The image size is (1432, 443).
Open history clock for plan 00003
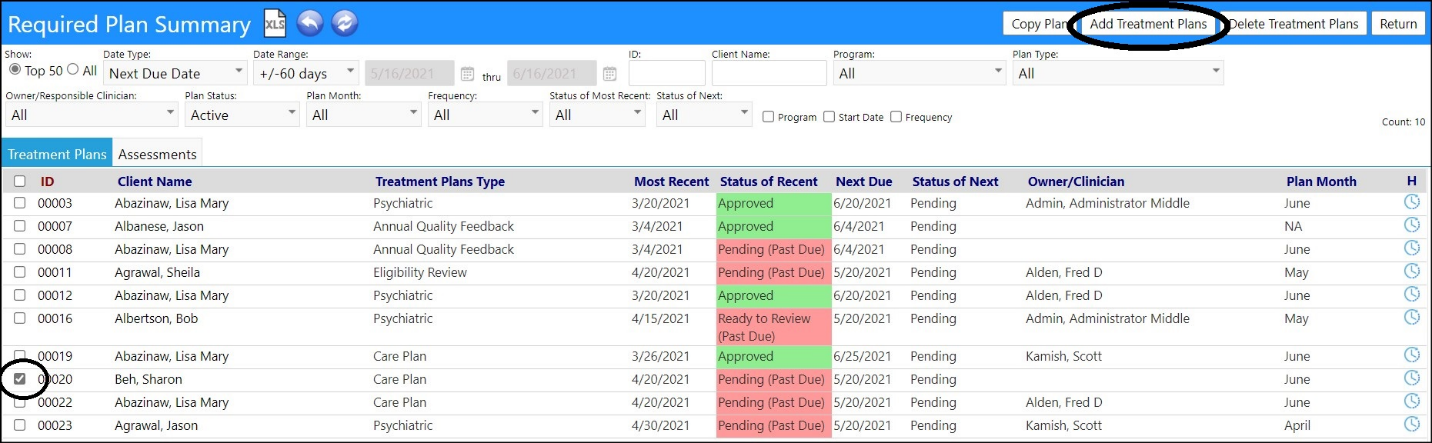1411,202
